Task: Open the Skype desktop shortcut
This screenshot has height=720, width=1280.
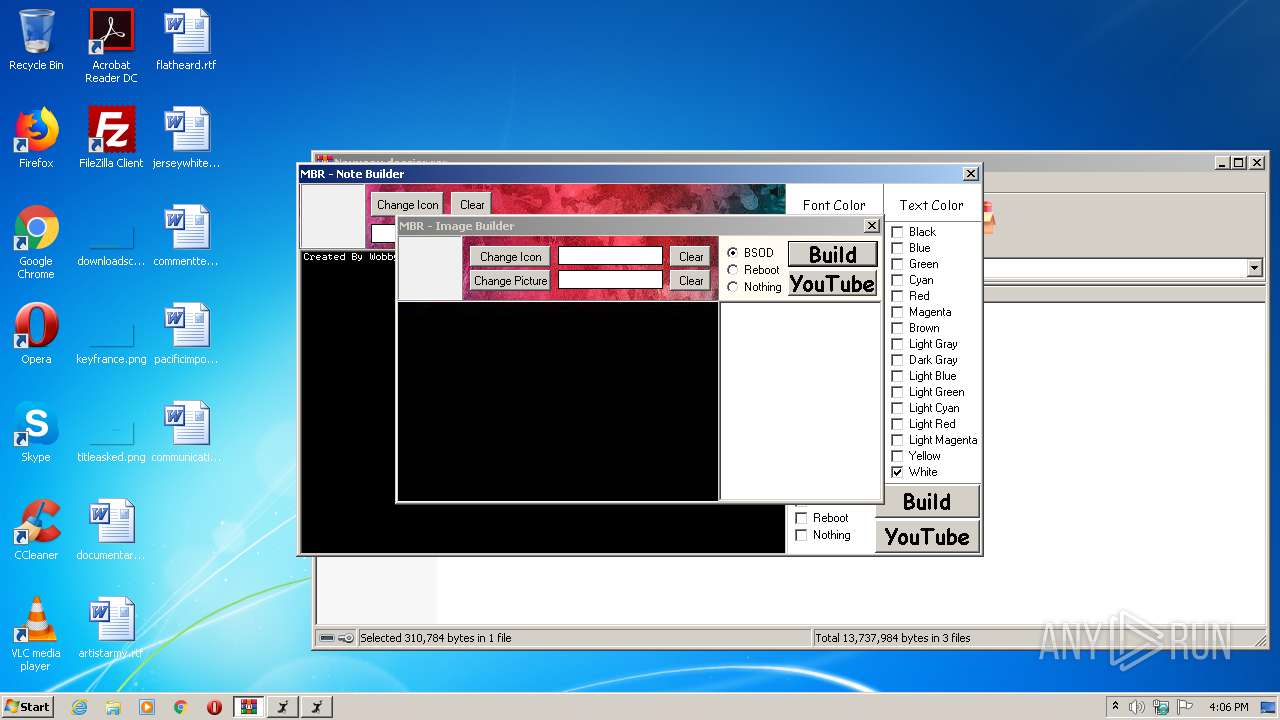Action: pyautogui.click(x=36, y=432)
